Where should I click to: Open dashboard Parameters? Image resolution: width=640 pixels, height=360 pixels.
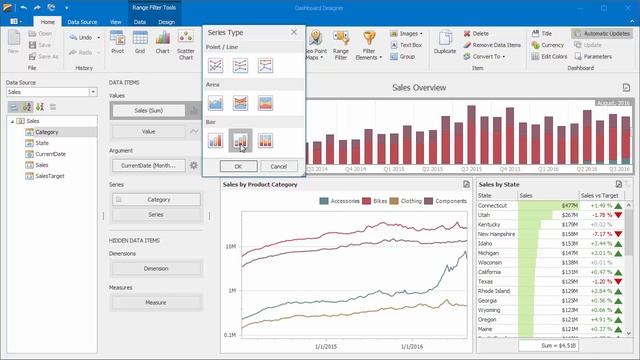(593, 56)
